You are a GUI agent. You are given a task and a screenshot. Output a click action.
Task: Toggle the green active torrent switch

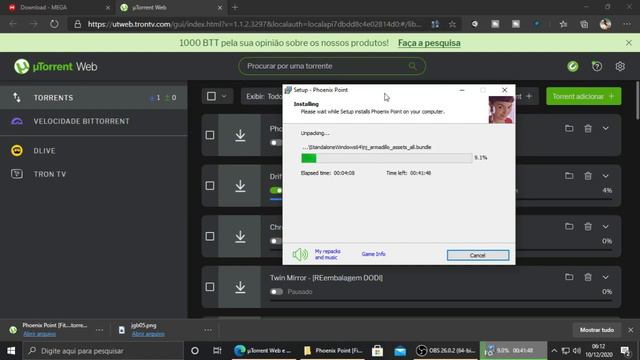click(276, 190)
